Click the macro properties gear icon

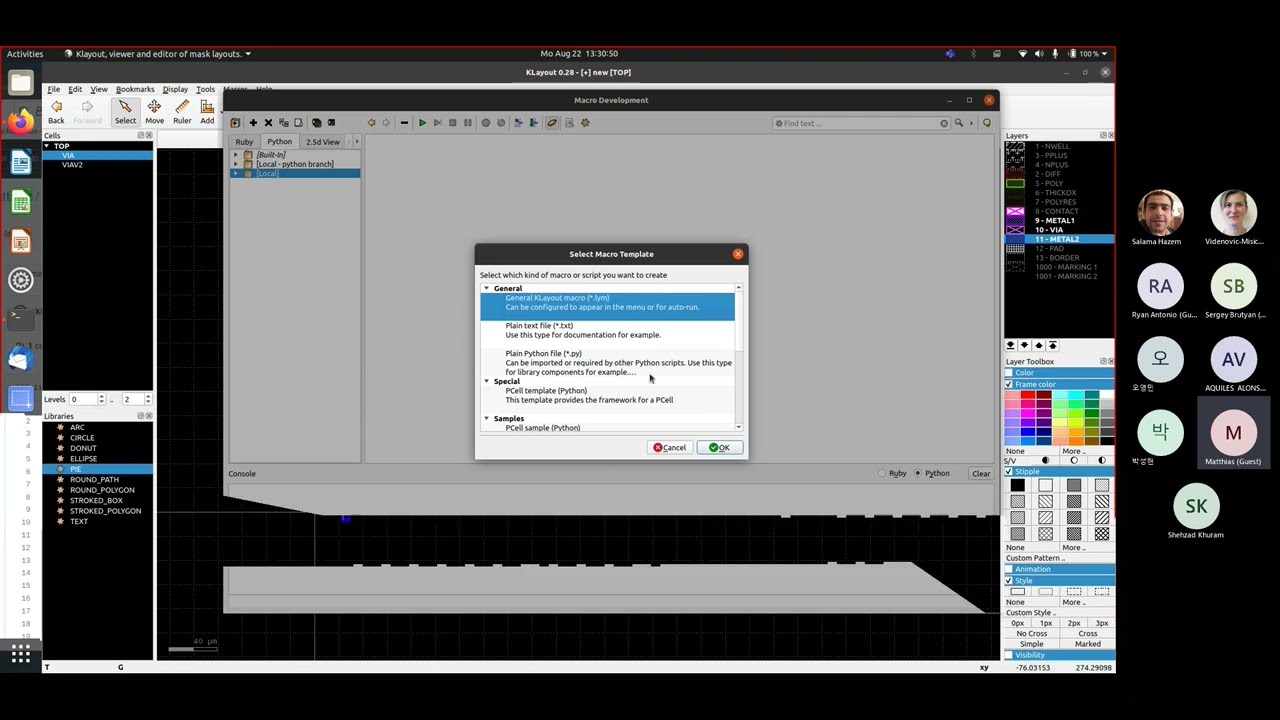(585, 123)
